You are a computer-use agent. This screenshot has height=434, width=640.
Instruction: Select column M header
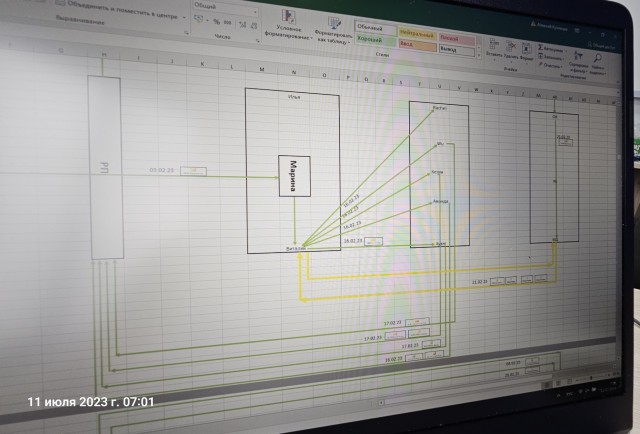pos(262,69)
